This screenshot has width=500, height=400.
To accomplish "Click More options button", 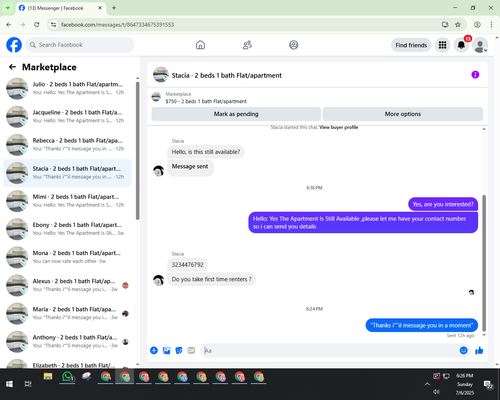I will pos(403,114).
